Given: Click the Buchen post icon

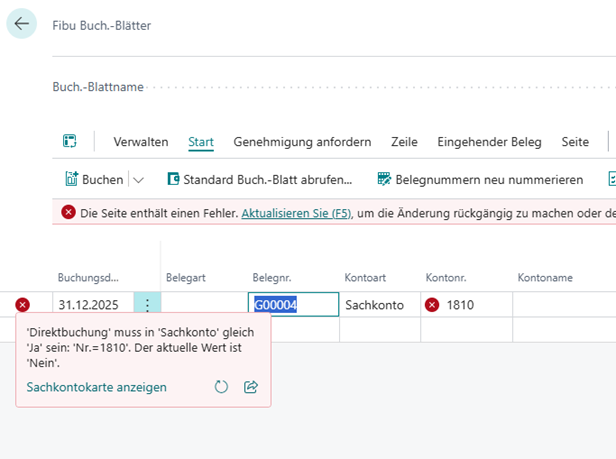Looking at the screenshot, I should coord(72,179).
